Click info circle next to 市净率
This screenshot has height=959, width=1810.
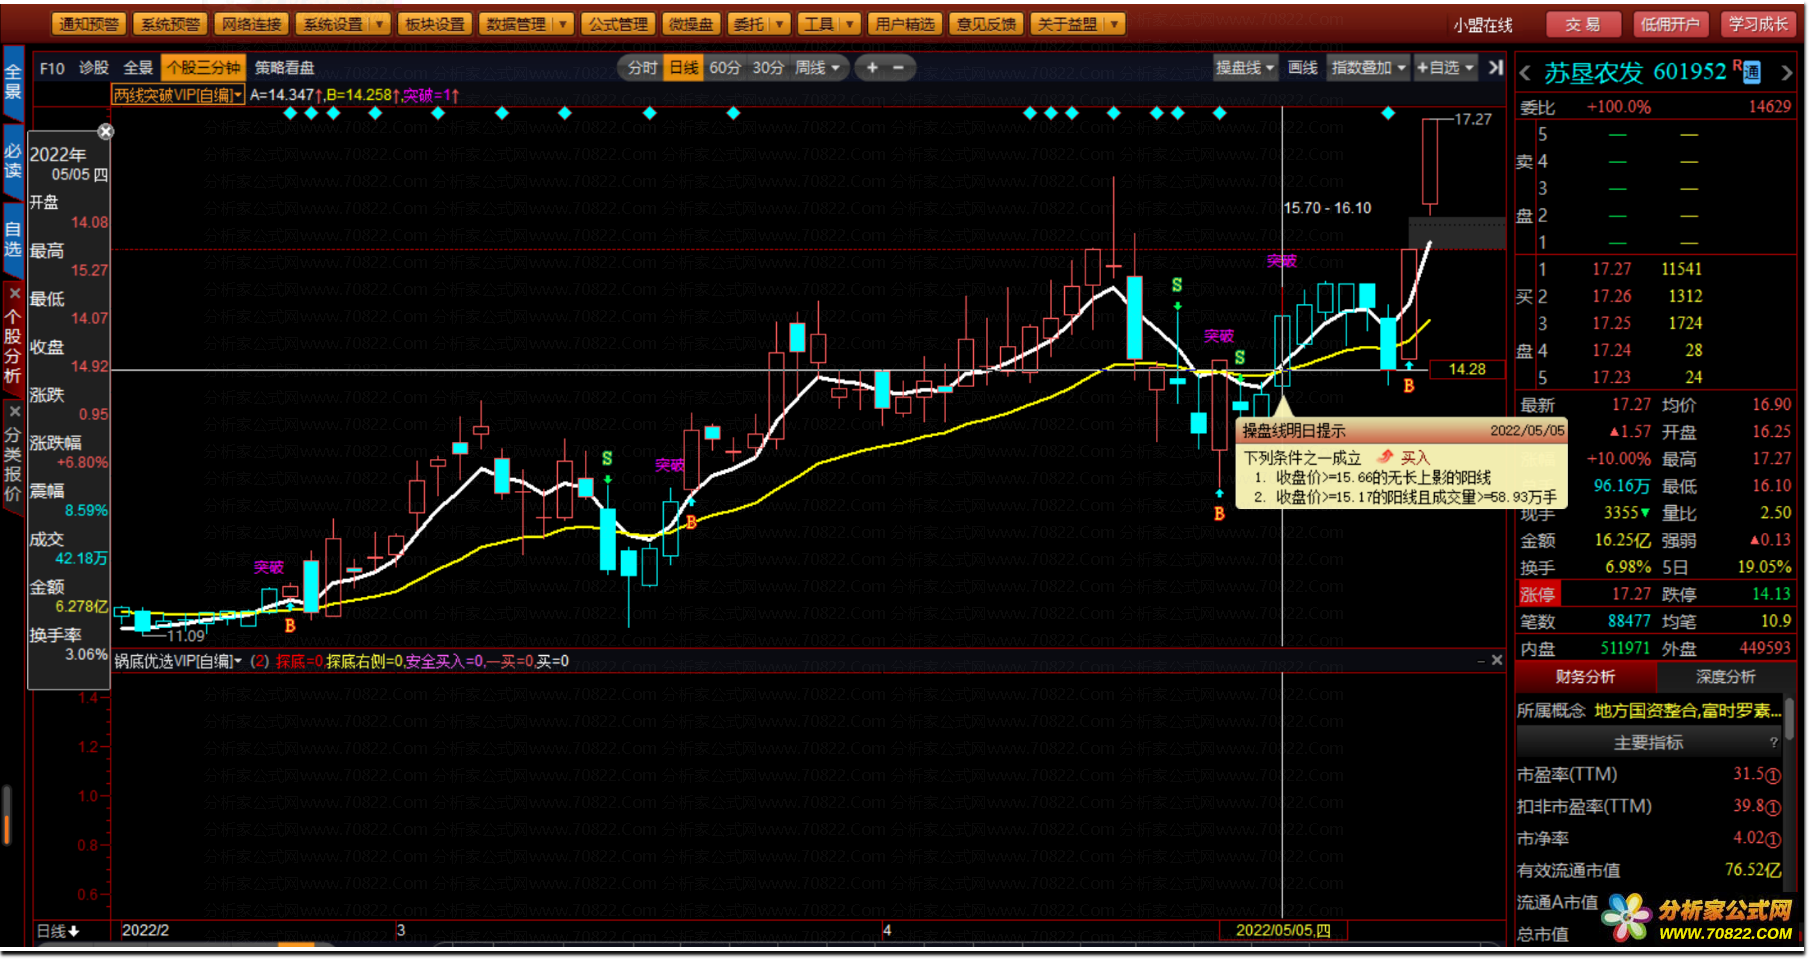pyautogui.click(x=1773, y=840)
